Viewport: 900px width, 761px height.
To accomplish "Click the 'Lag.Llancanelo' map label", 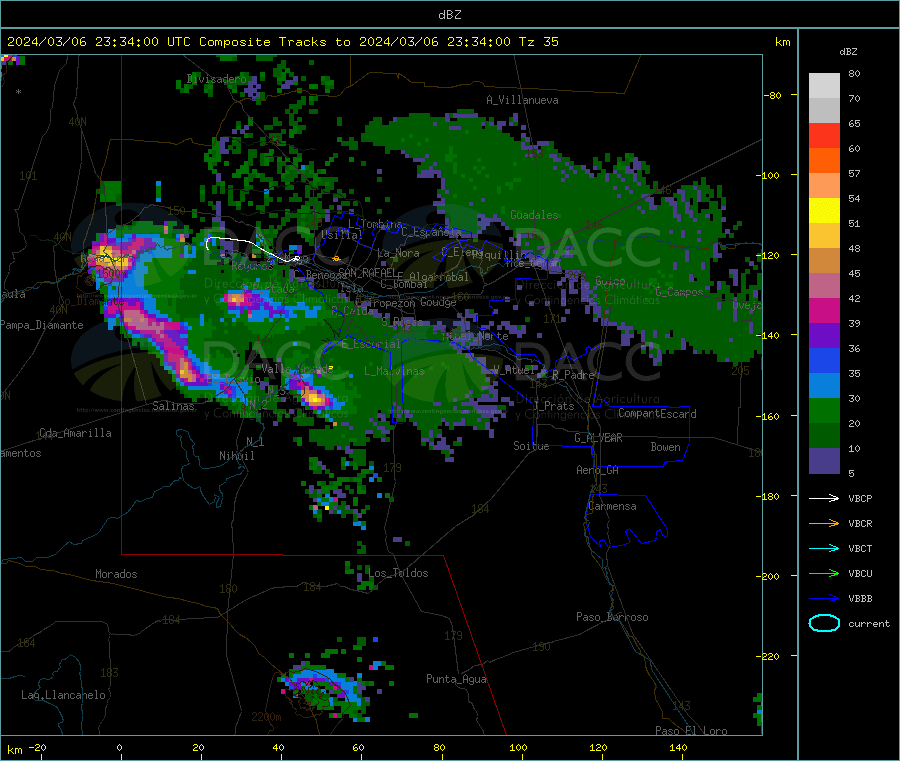I will coord(63,696).
